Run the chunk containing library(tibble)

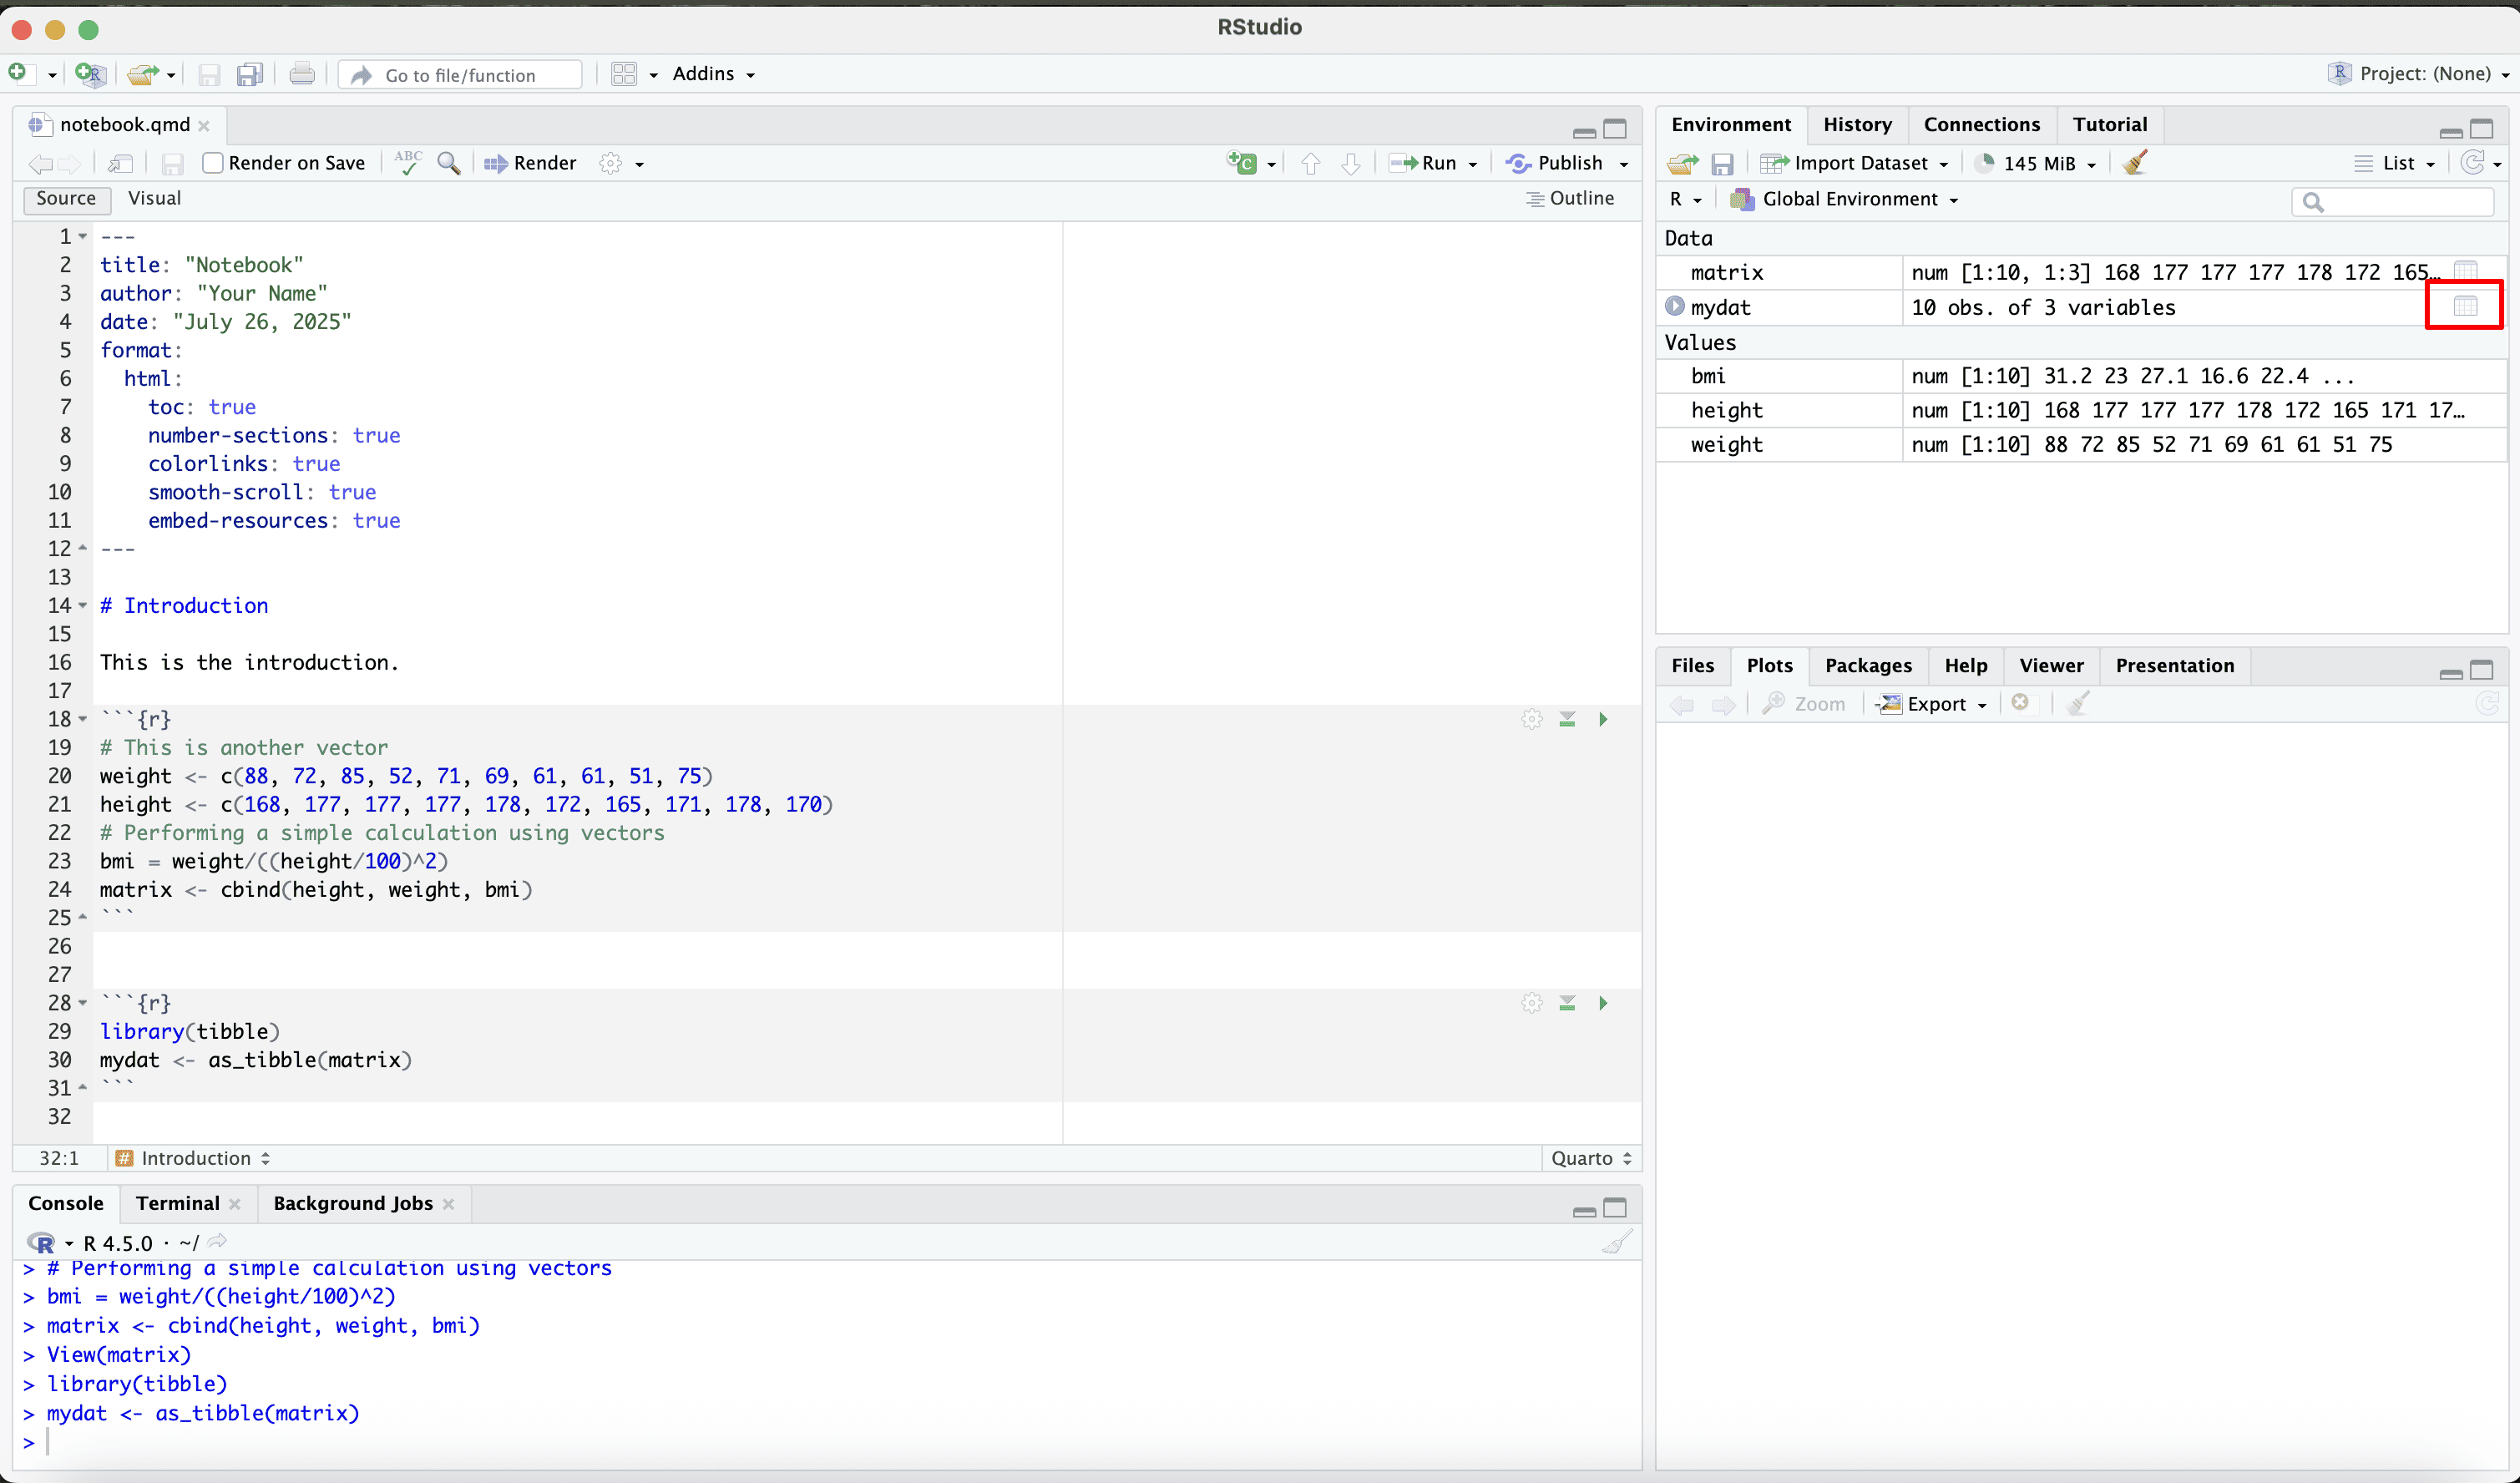click(x=1603, y=1003)
